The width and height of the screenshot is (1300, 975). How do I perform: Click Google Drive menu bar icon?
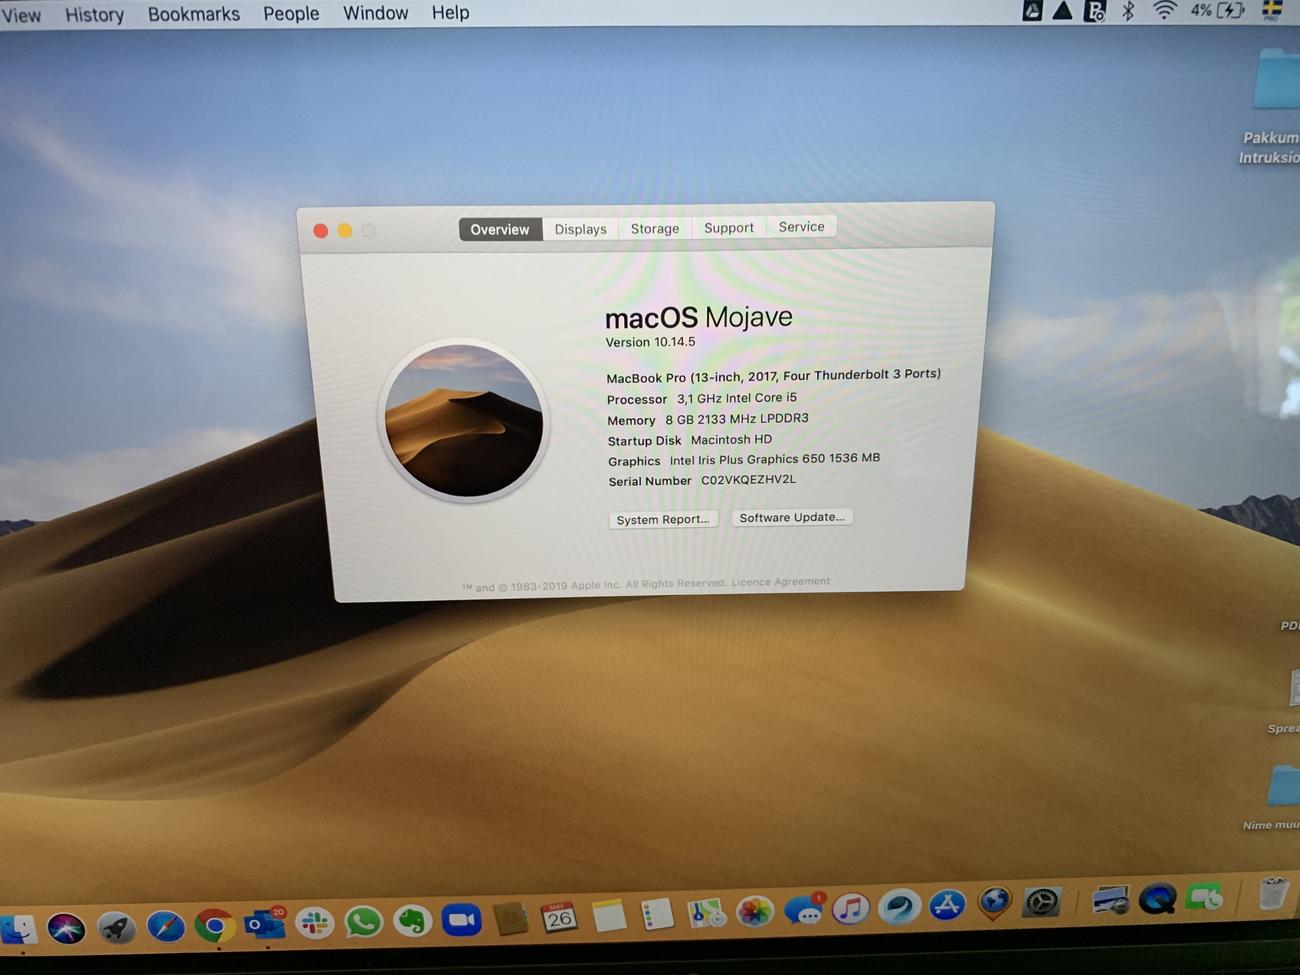pyautogui.click(x=1032, y=11)
